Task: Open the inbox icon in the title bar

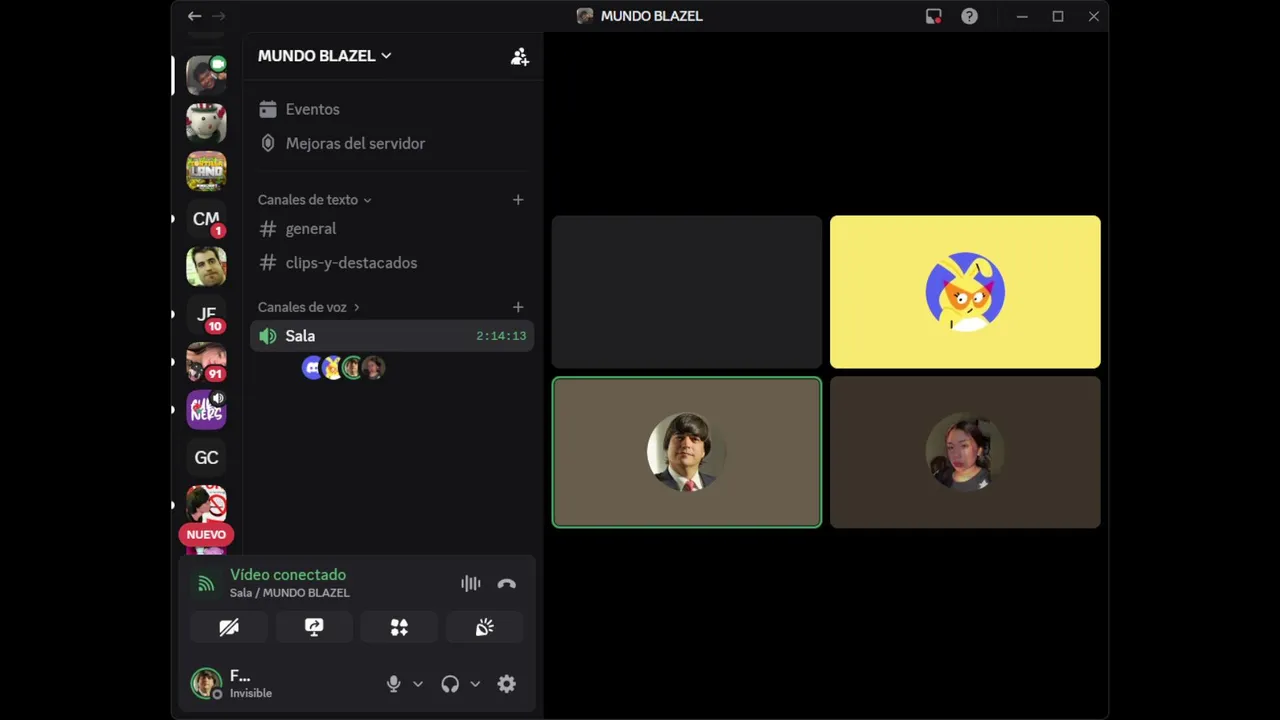Action: pos(933,16)
